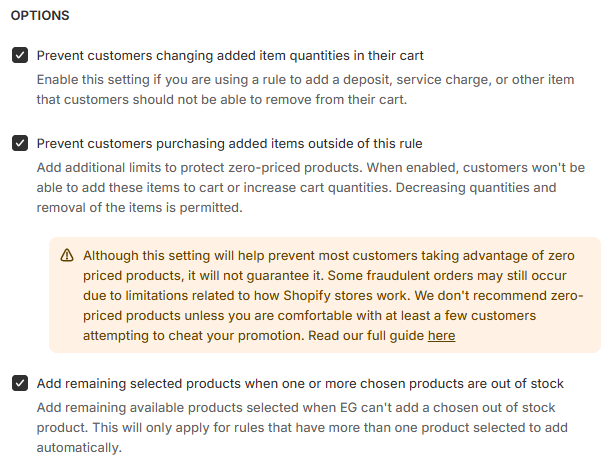Viewport: 611px width, 467px height.
Task: Uncheck 'Prevent customers changing added item quantities' checkbox
Action: 20,55
